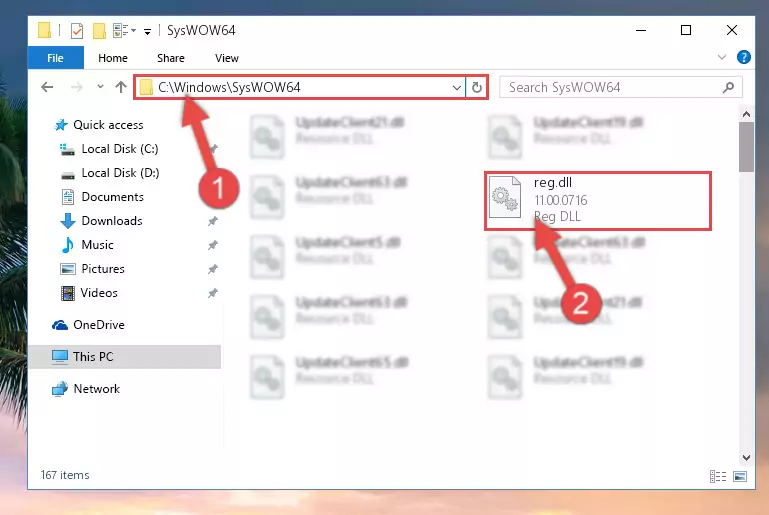The width and height of the screenshot is (769, 515).
Task: Click the address bar path C:\Windows\SysWOW64
Action: 229,87
